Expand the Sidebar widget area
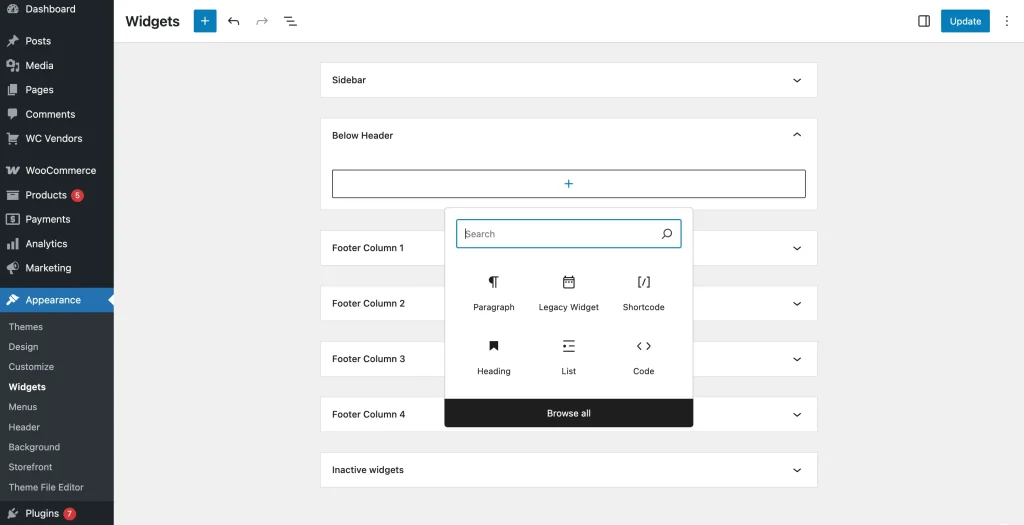Screen dimensions: 1024x525 [x=797, y=80]
